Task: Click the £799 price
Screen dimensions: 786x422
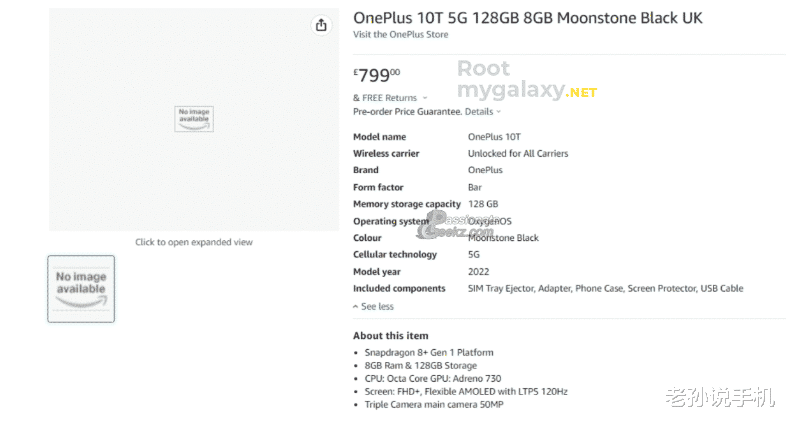Action: click(378, 74)
